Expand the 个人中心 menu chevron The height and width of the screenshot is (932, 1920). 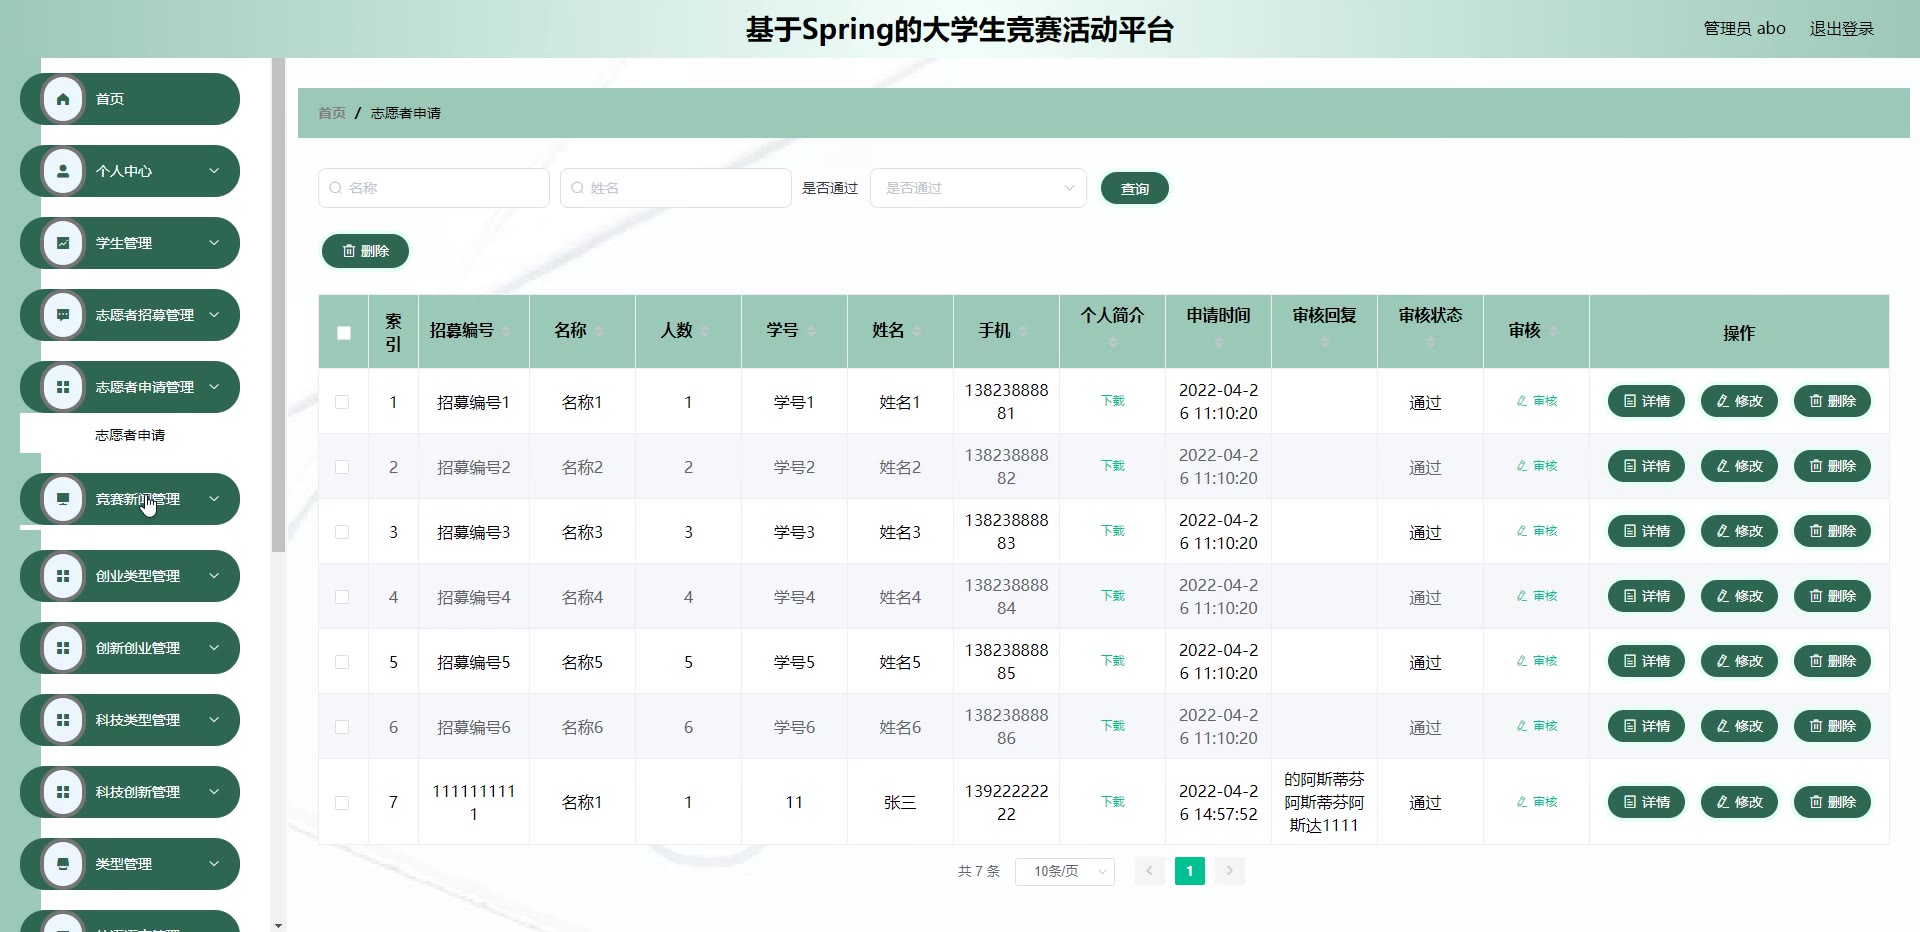coord(214,171)
